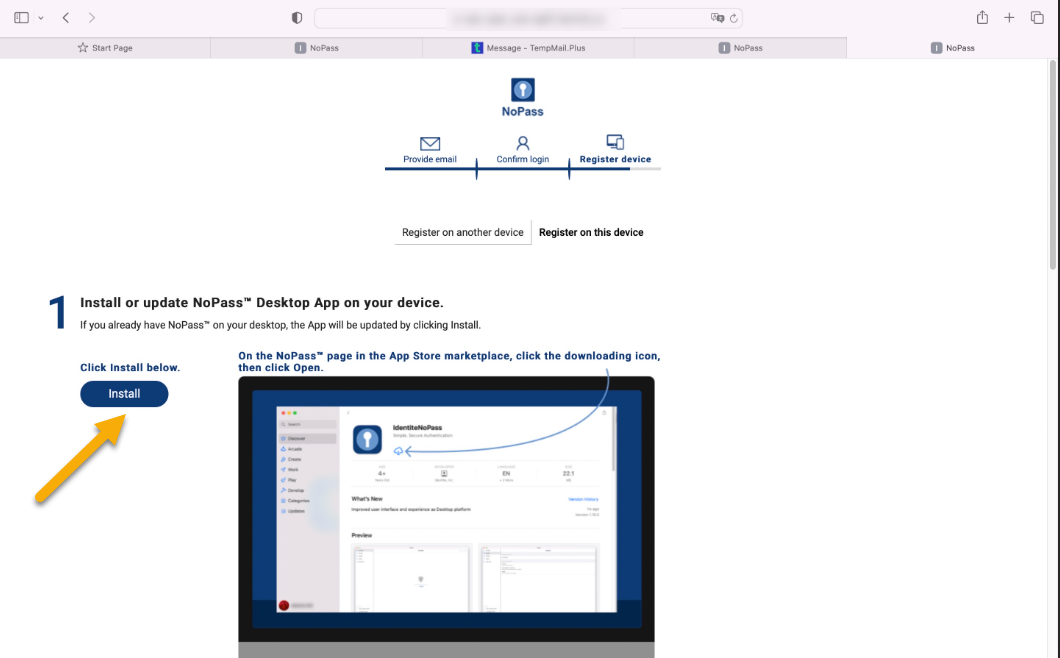
Task: Click the privacy shield icon
Action: (297, 18)
